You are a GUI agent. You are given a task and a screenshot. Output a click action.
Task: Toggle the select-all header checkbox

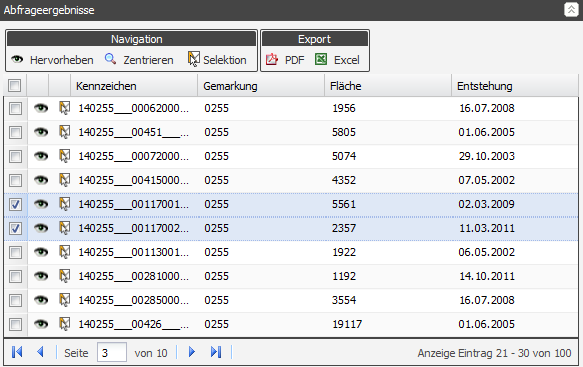[x=15, y=86]
